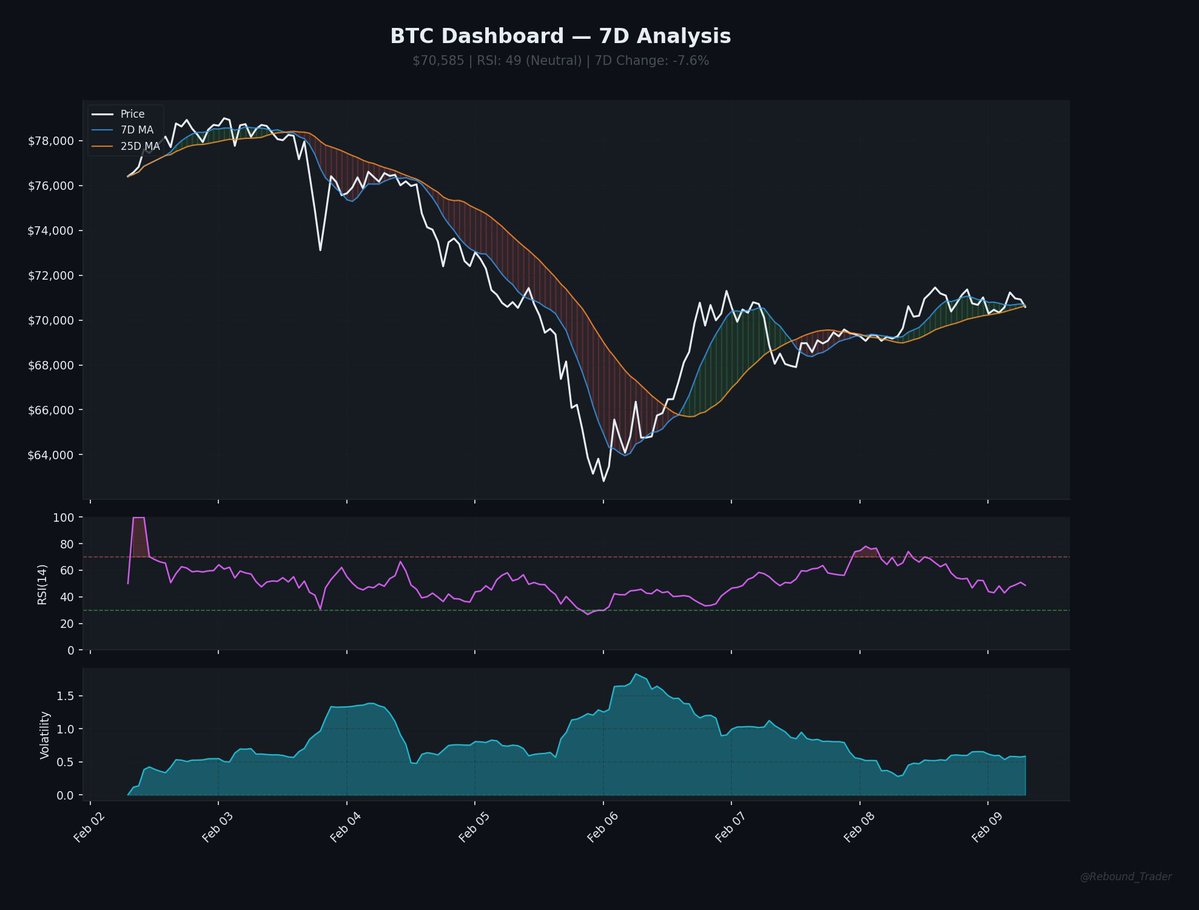
Task: Toggle visibility of the 7D MA series
Action: click(136, 129)
